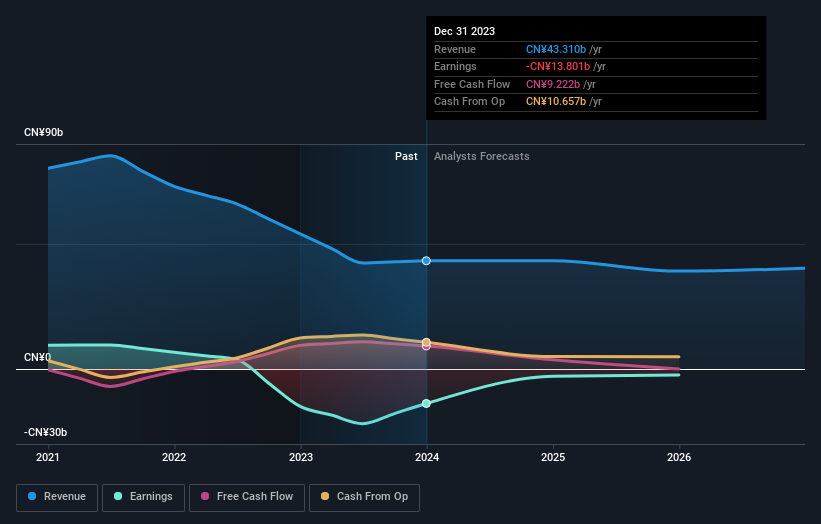Click the 2021 axis label
The height and width of the screenshot is (524, 821).
pyautogui.click(x=48, y=457)
